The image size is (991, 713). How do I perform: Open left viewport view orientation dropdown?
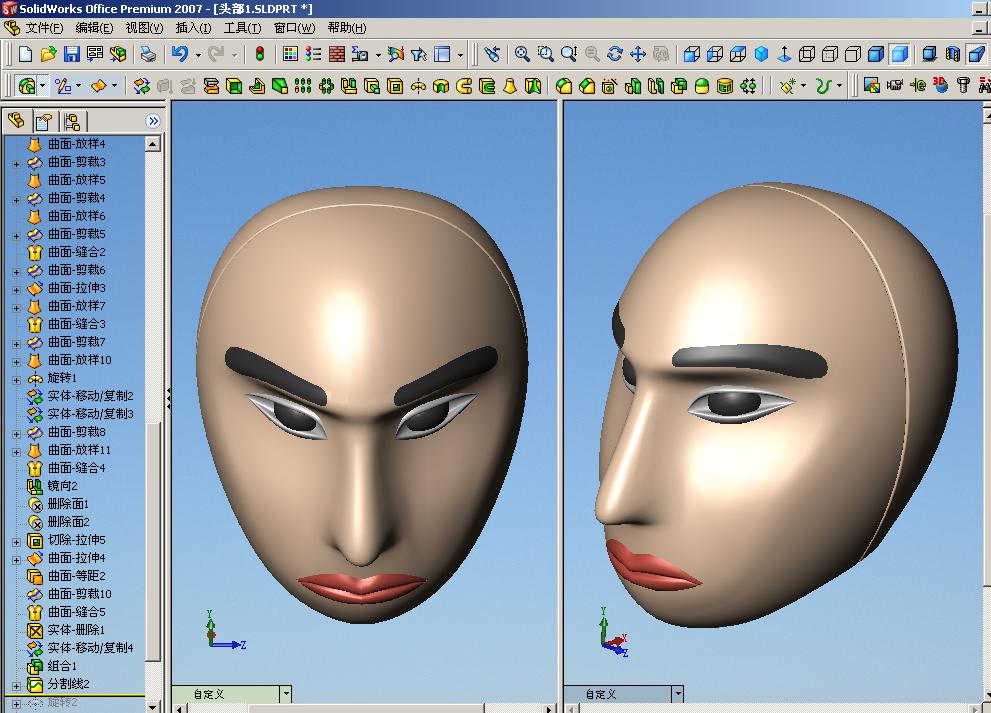[x=286, y=694]
